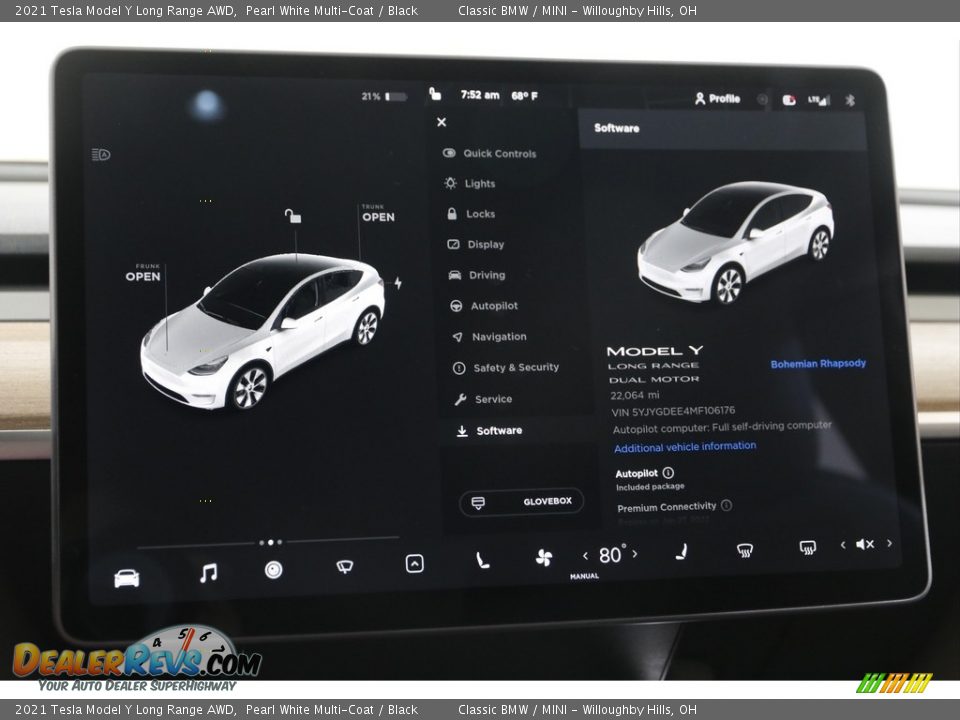Tap the Bluetooth icon in status bar
The image size is (960, 720).
tap(850, 100)
